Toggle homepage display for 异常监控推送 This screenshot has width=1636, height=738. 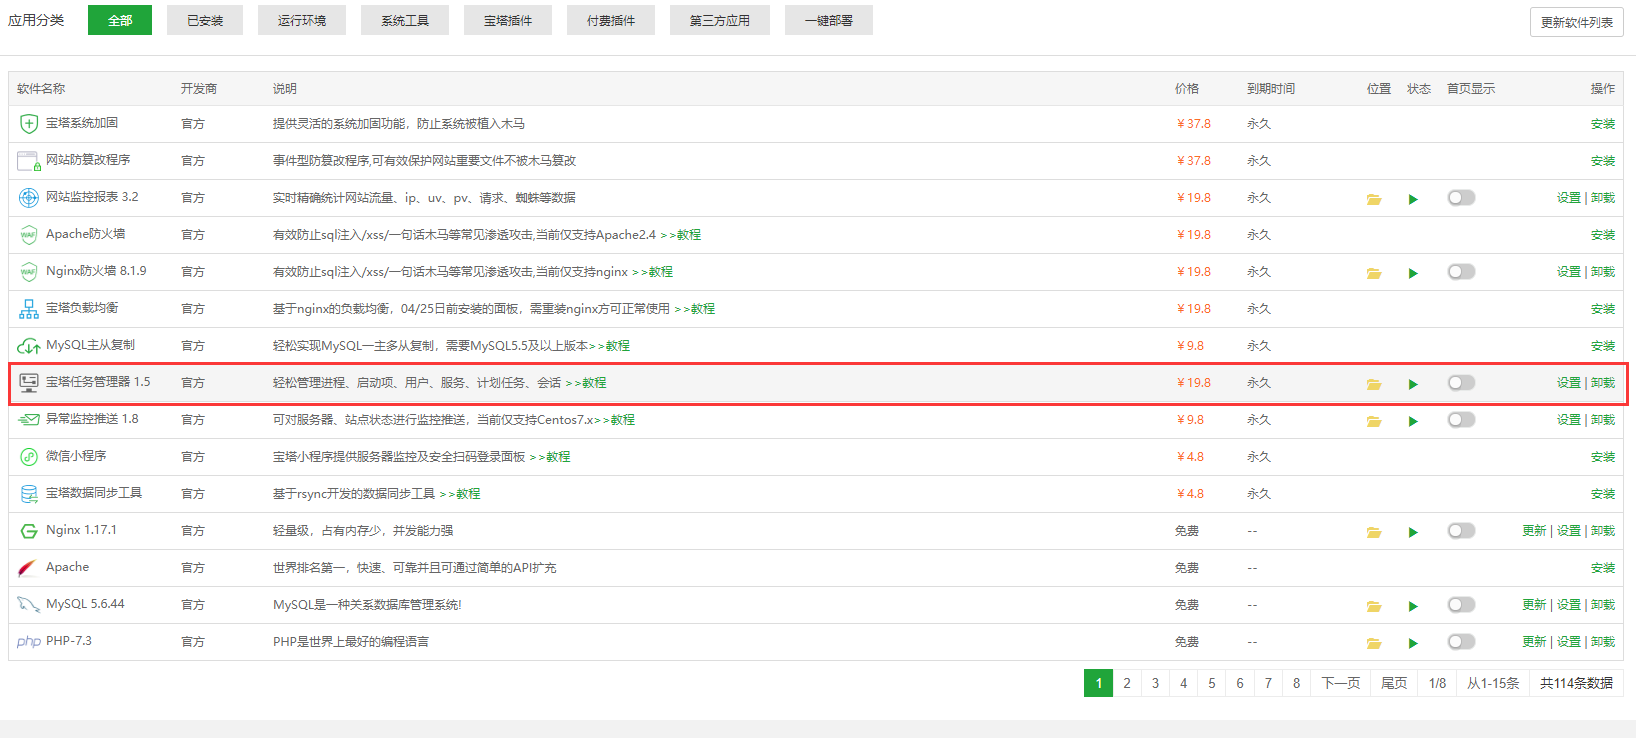click(x=1461, y=420)
